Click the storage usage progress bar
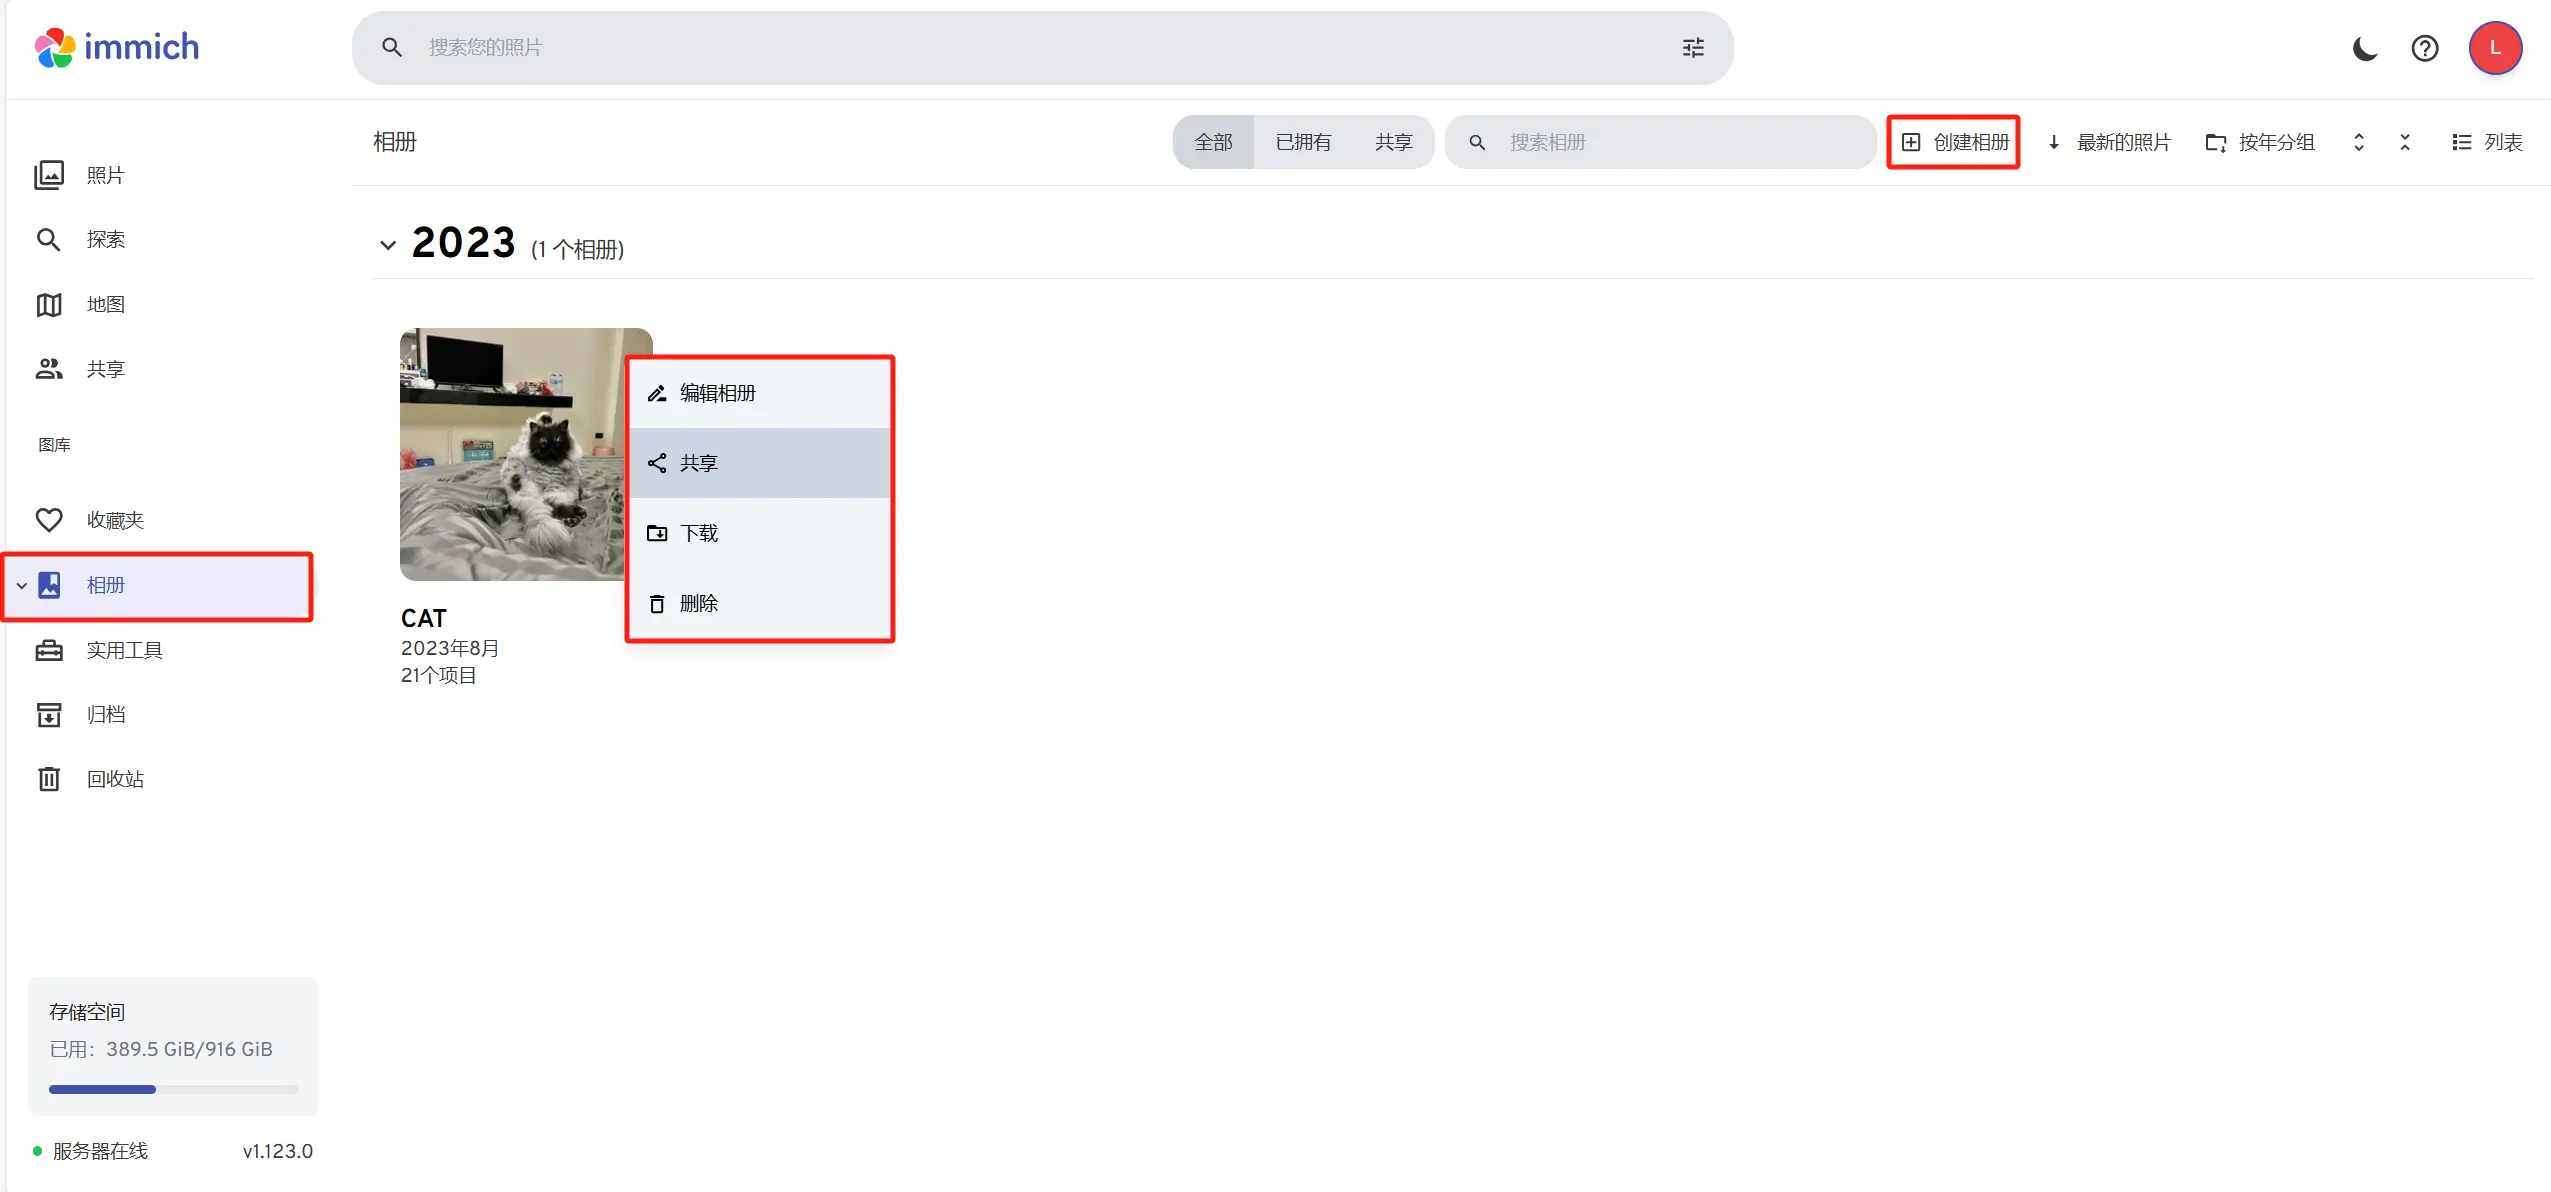 [173, 1089]
